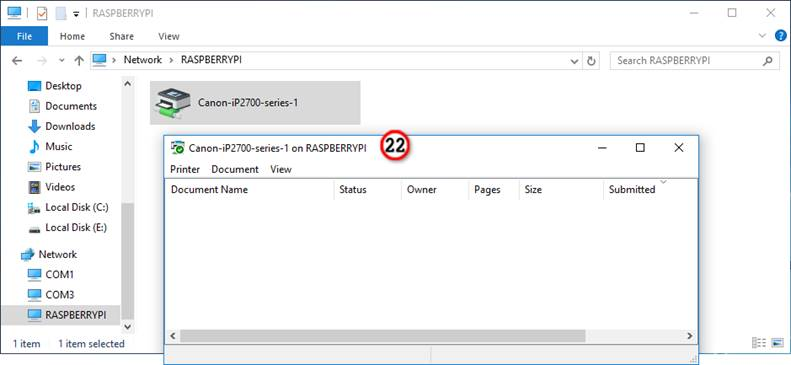Viewport: 791px width, 365px height.
Task: Open the recent locations dropdown arrow
Action: 62,60
